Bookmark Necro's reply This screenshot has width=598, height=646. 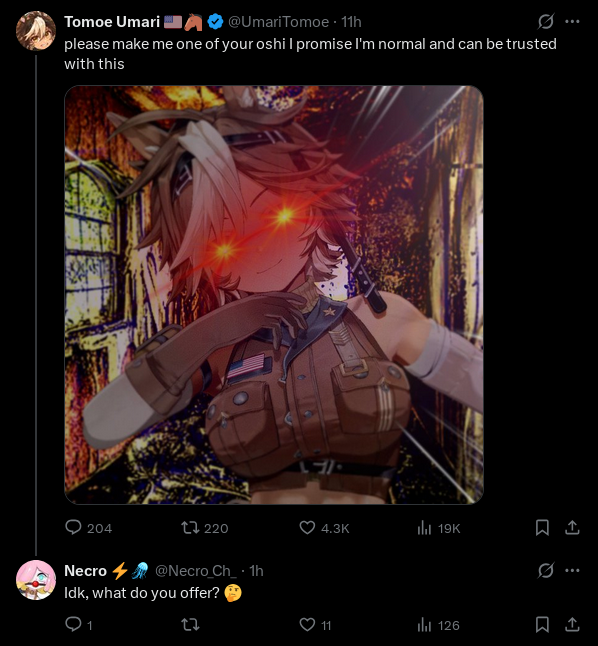pyautogui.click(x=542, y=625)
